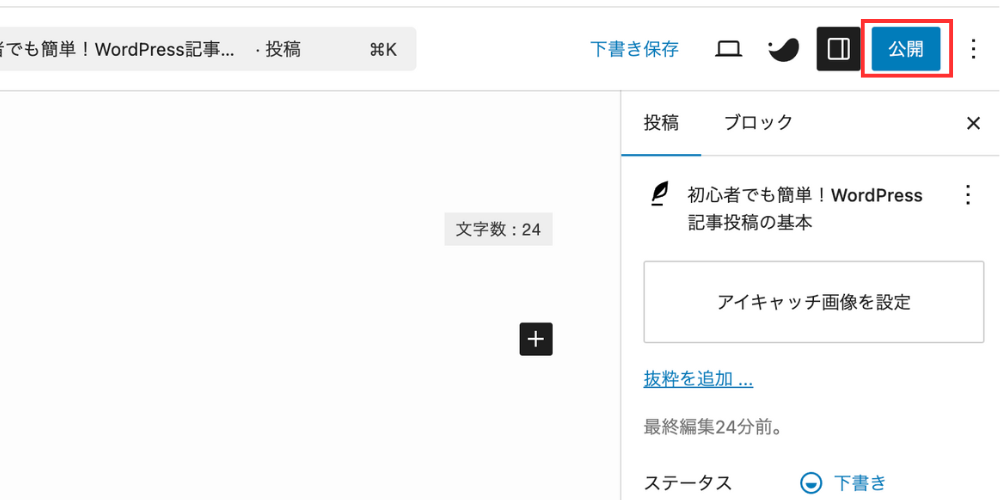Click the 抜粋を追加 link
Screen dimensions: 1000x500
tap(698, 379)
